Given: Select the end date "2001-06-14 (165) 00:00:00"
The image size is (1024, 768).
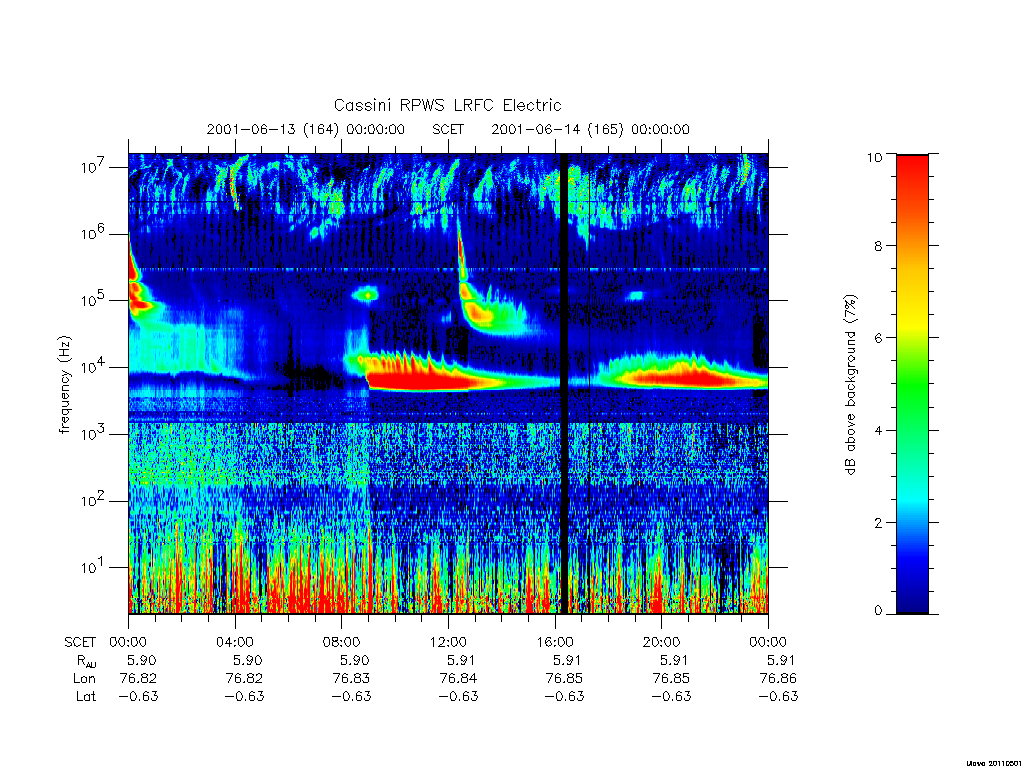Looking at the screenshot, I should click(590, 129).
